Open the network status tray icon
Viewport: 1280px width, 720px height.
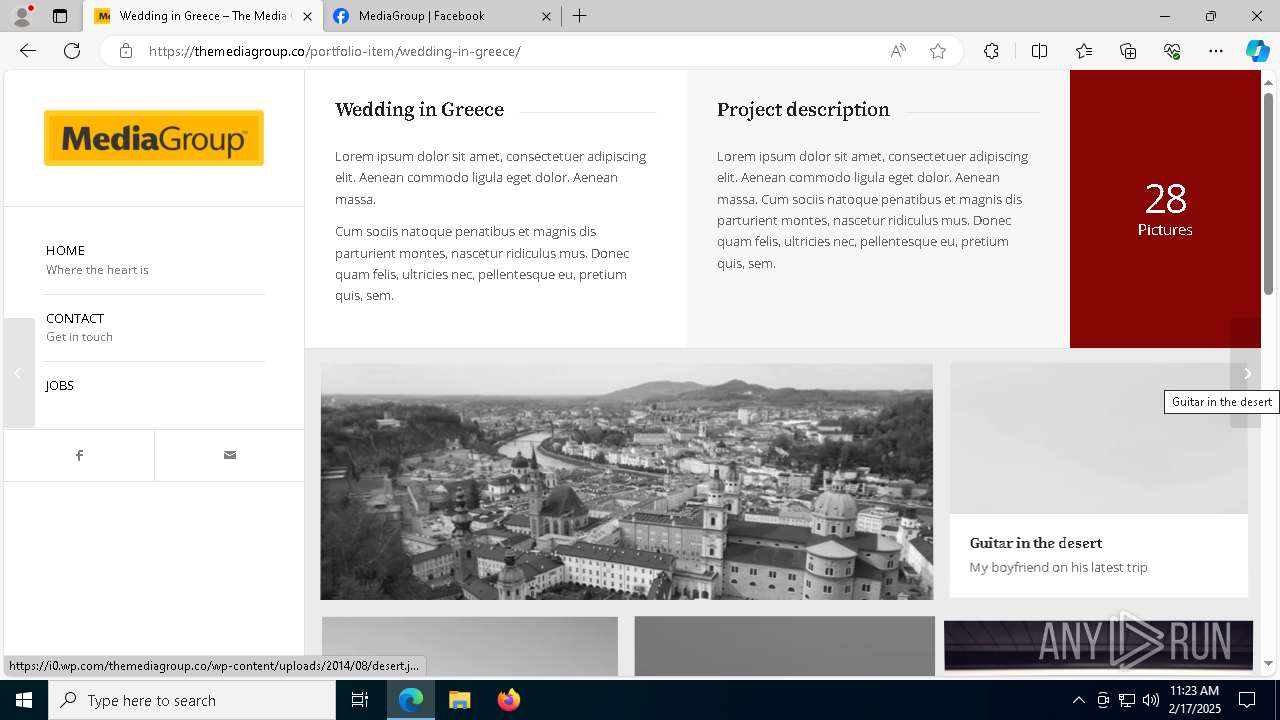(x=1127, y=700)
